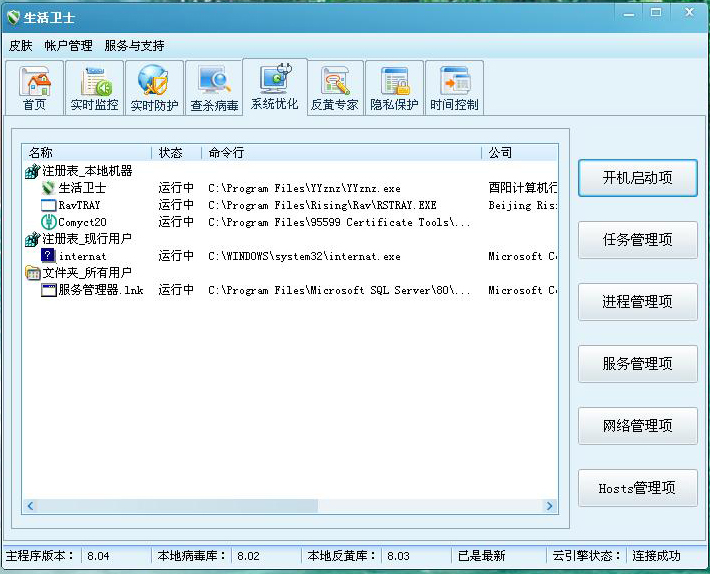Screen dimensions: 710x574
Task: Open 反黄专家 toolbar icon
Action: tap(334, 88)
